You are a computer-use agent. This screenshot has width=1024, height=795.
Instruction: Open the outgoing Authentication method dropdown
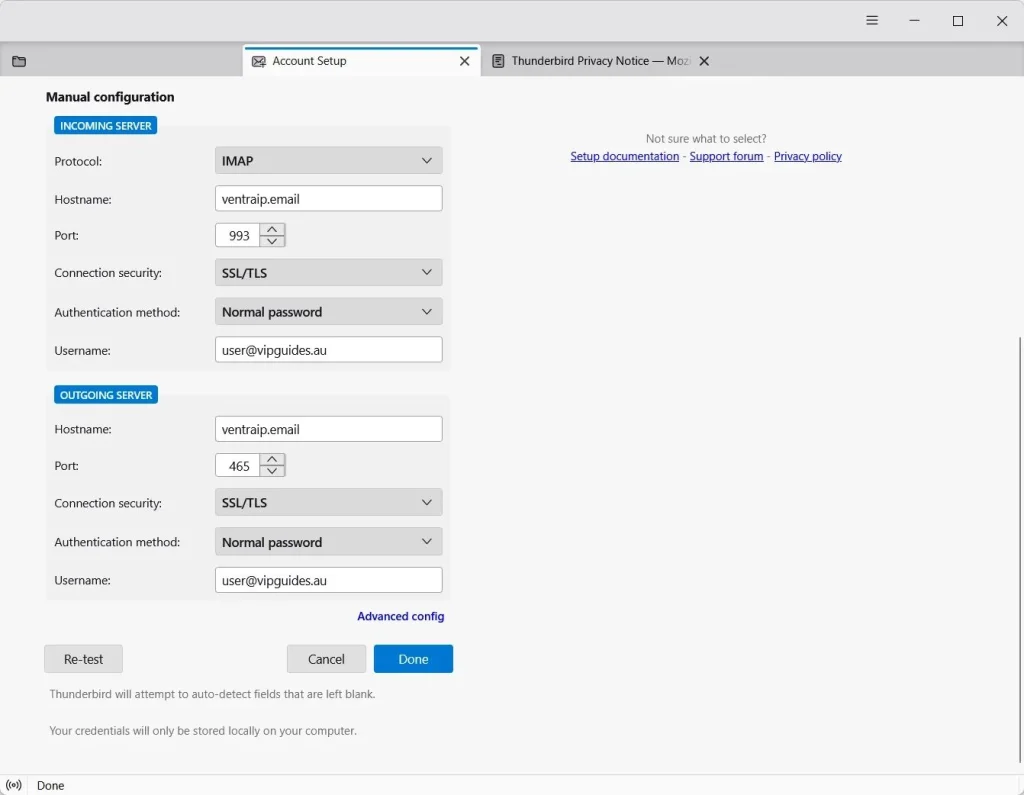tap(328, 541)
